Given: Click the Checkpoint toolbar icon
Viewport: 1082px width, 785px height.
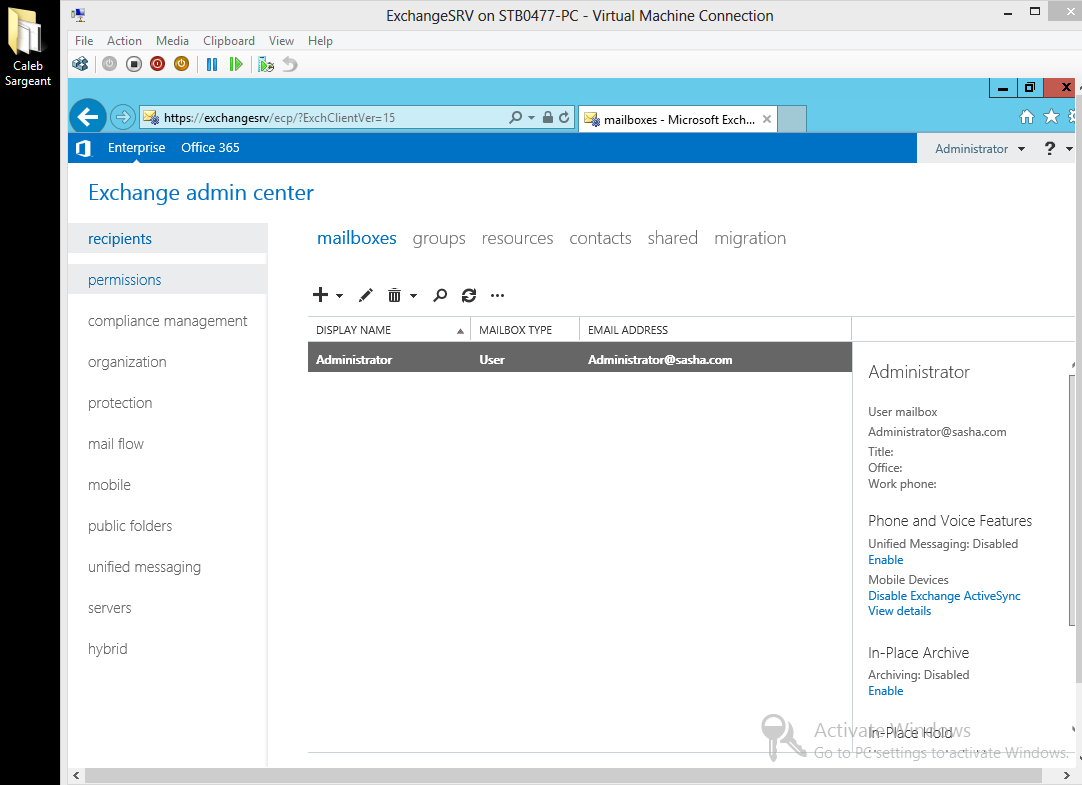Looking at the screenshot, I should (x=266, y=64).
